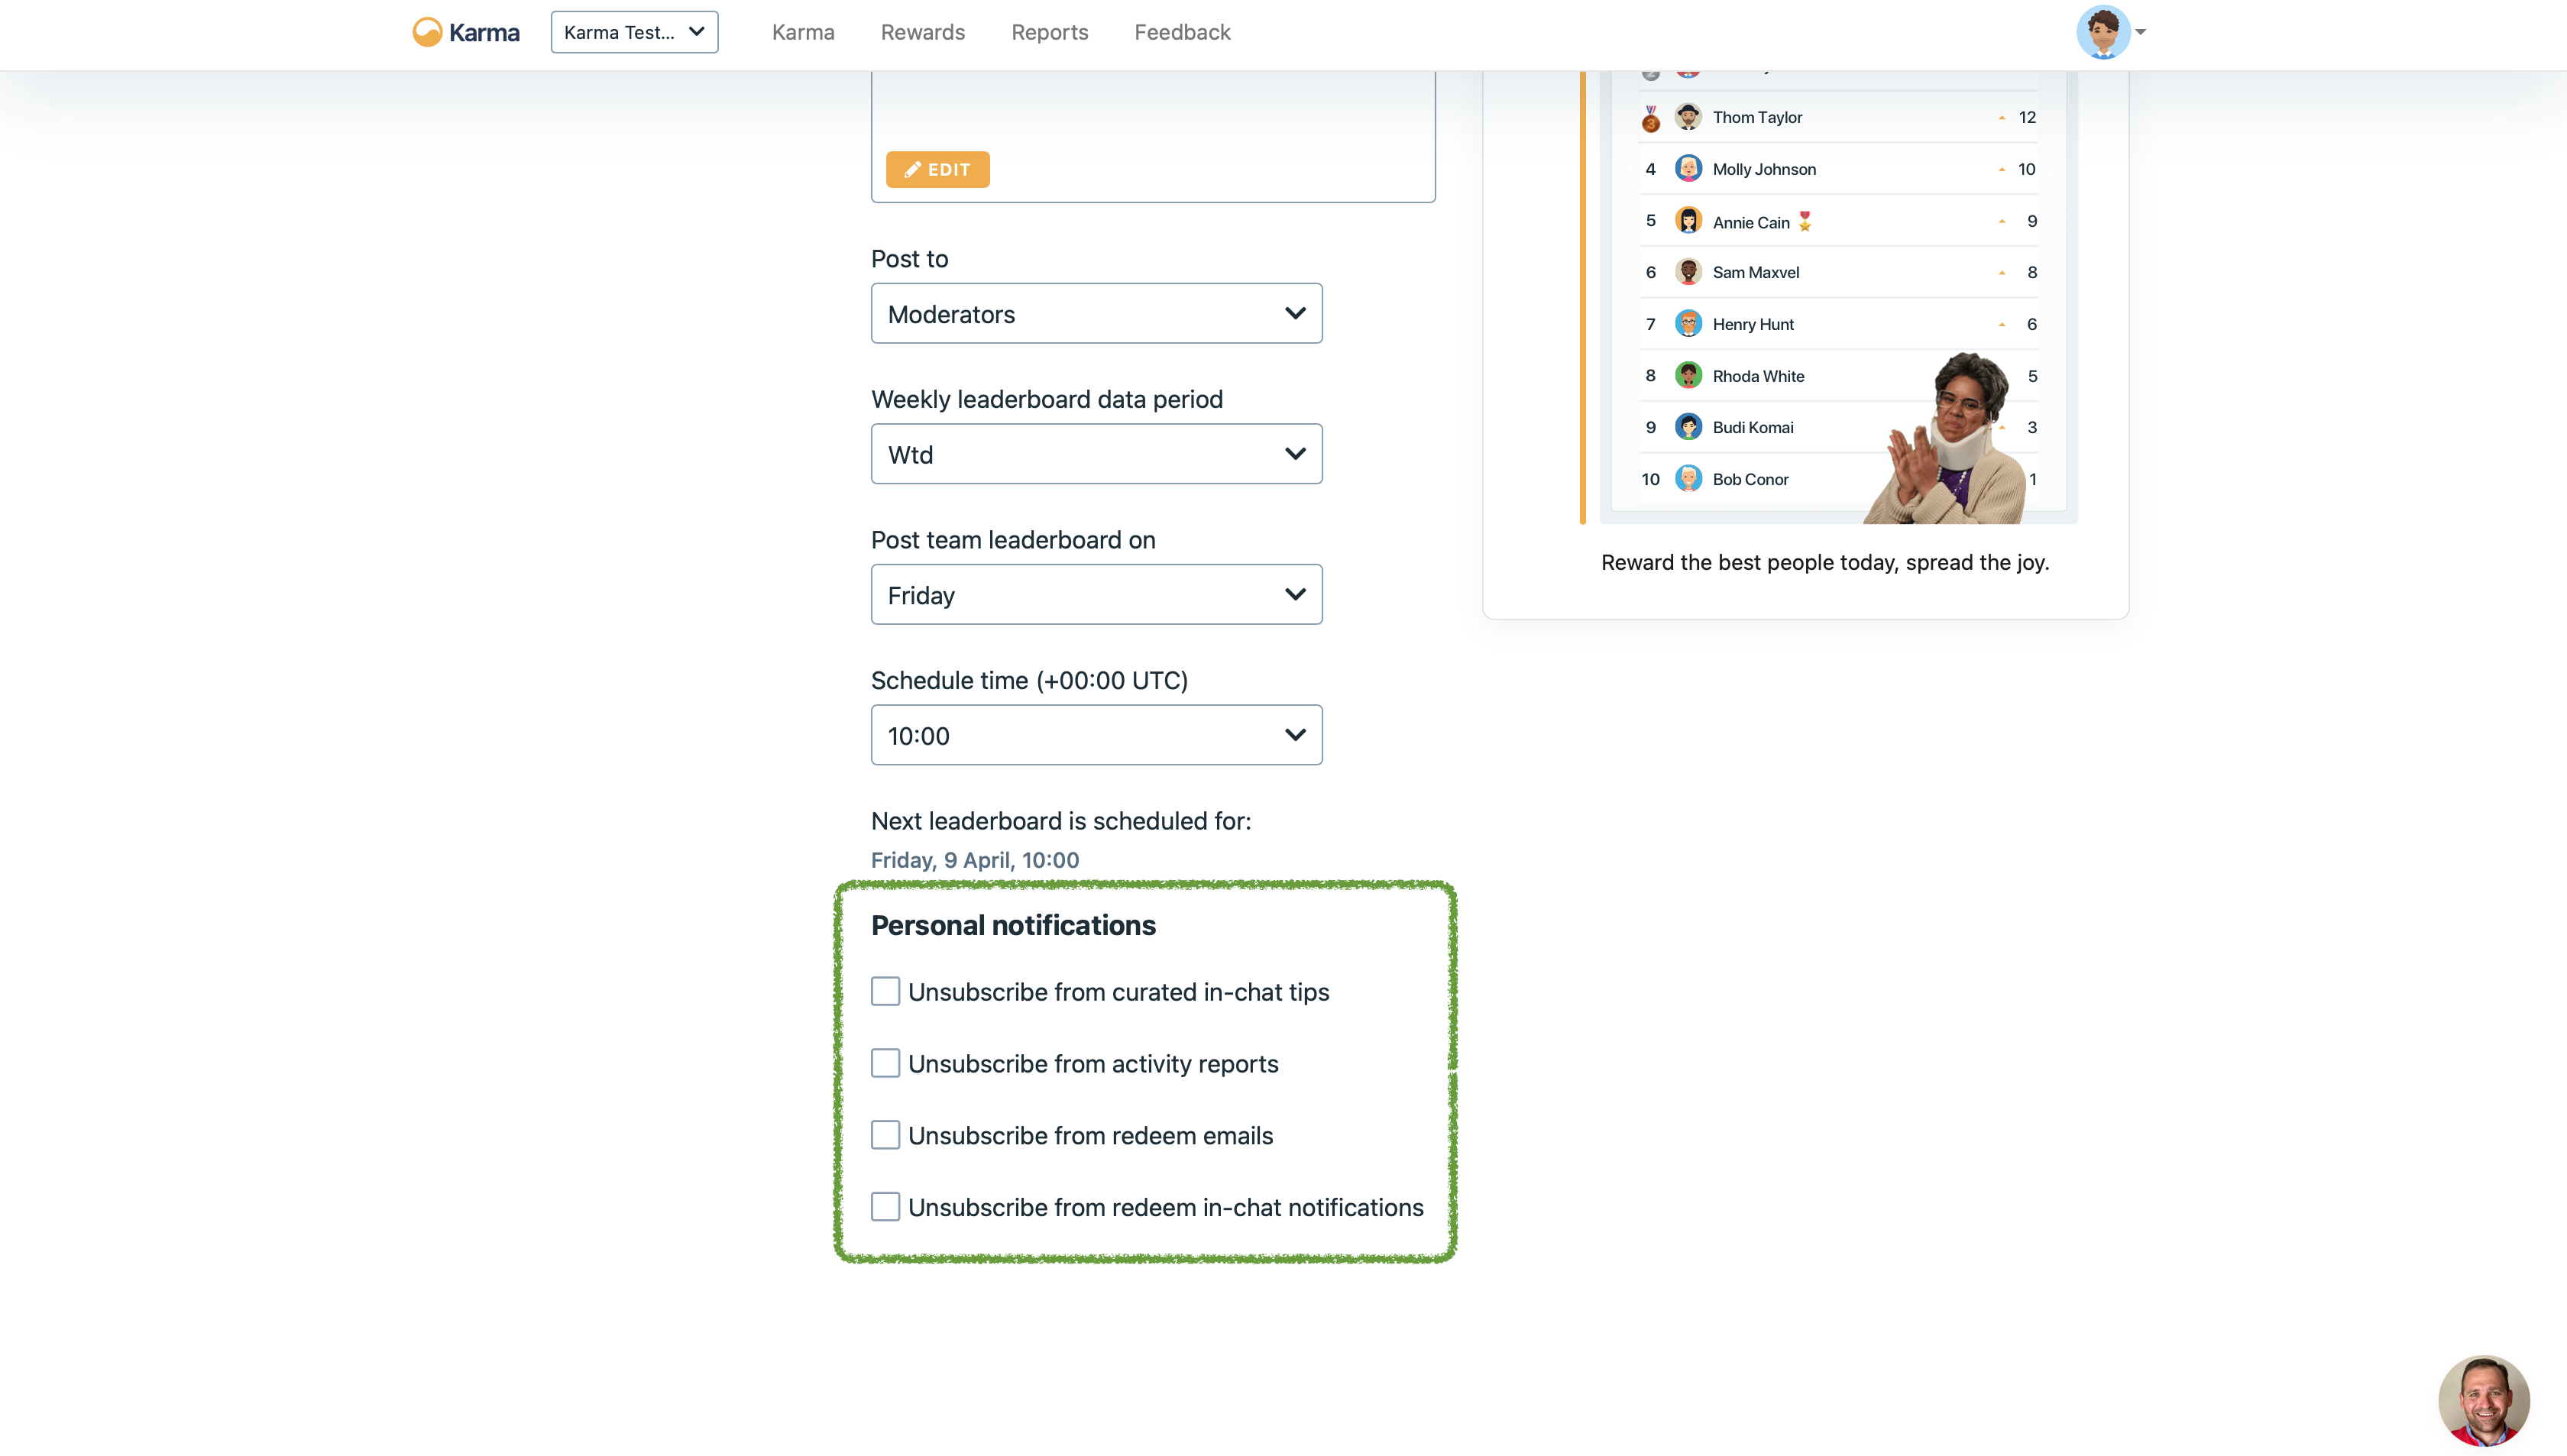The height and width of the screenshot is (1456, 2567).
Task: Open the user profile avatar menu
Action: coord(2103,32)
